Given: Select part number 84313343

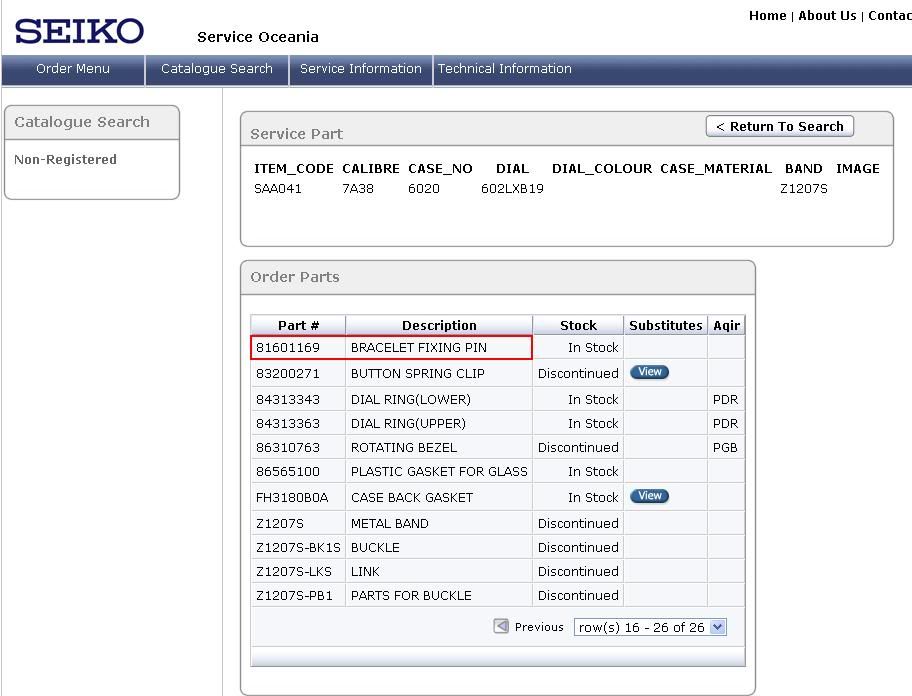Looking at the screenshot, I should pyautogui.click(x=288, y=399).
